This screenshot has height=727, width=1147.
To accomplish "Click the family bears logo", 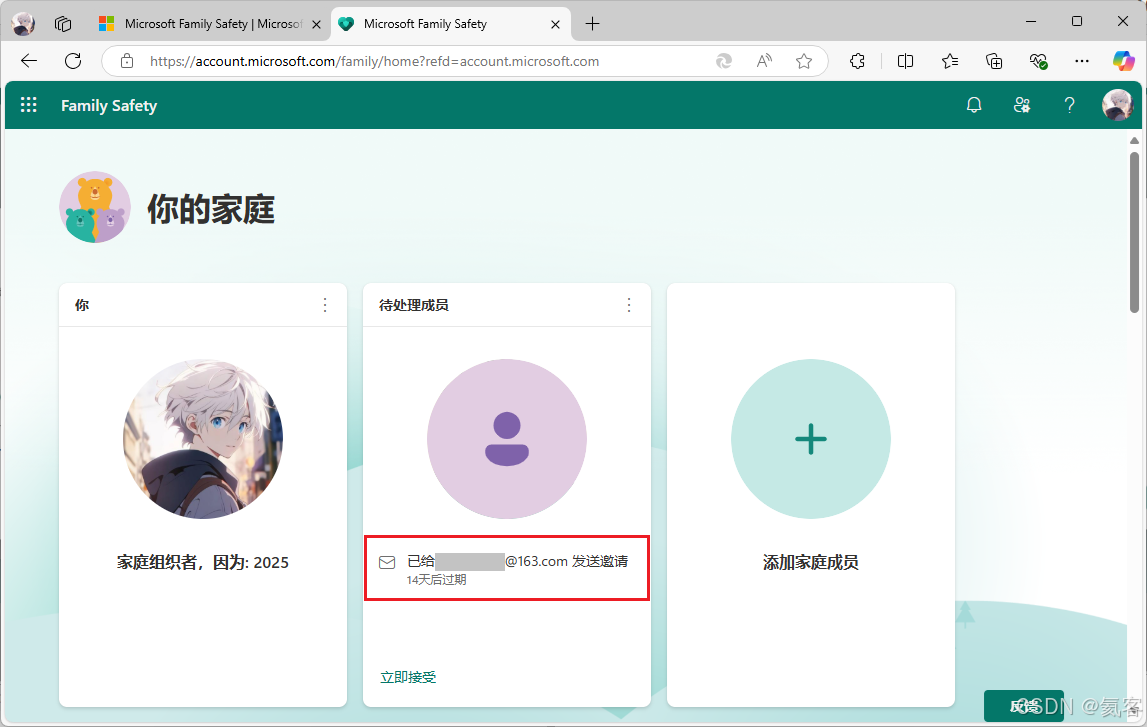I will pos(95,208).
